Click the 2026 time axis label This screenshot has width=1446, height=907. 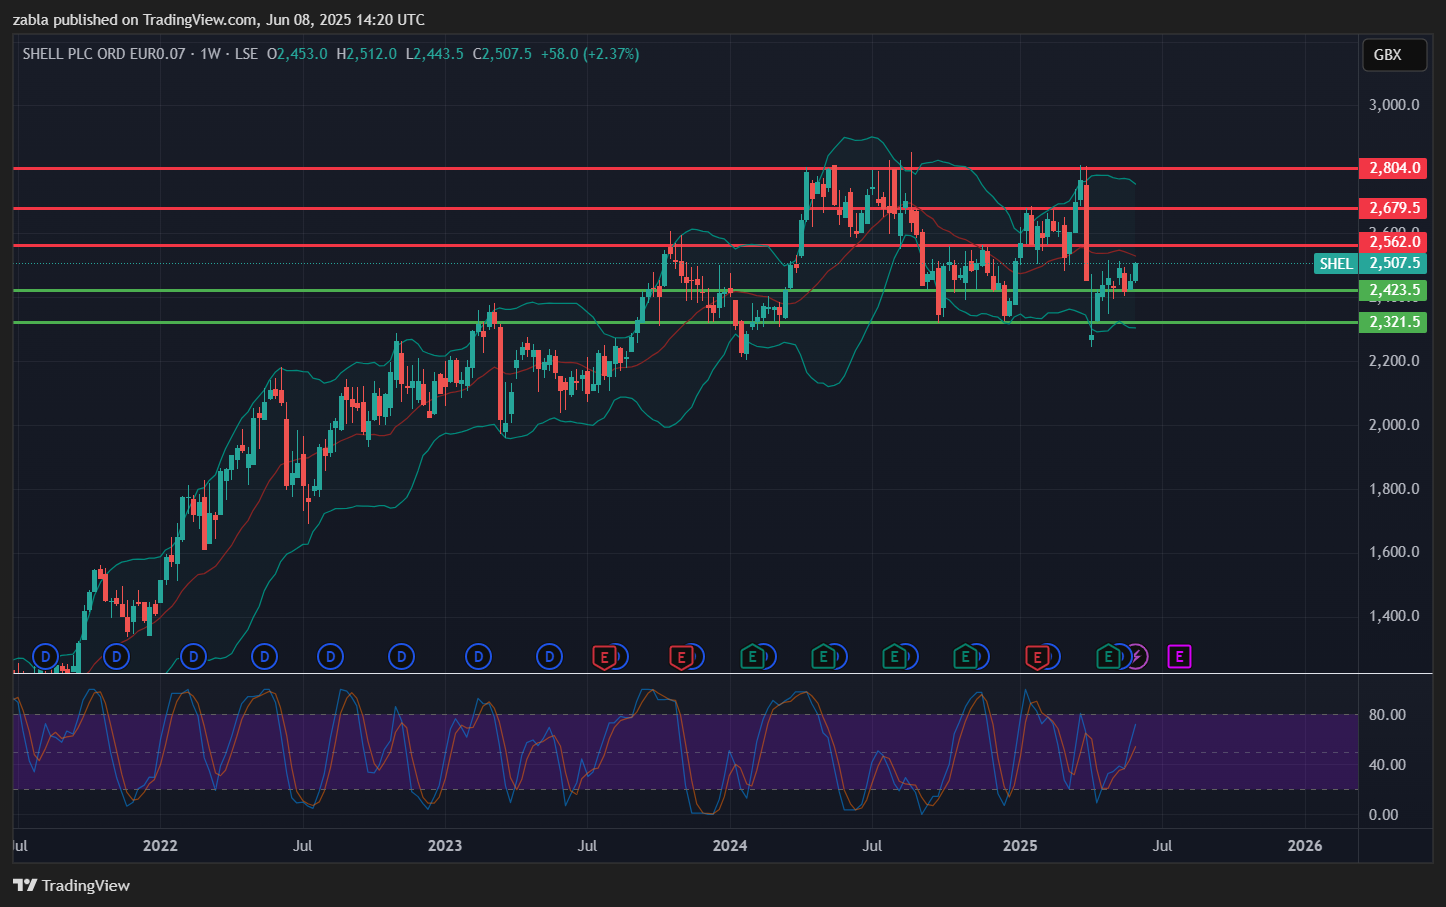click(1305, 846)
